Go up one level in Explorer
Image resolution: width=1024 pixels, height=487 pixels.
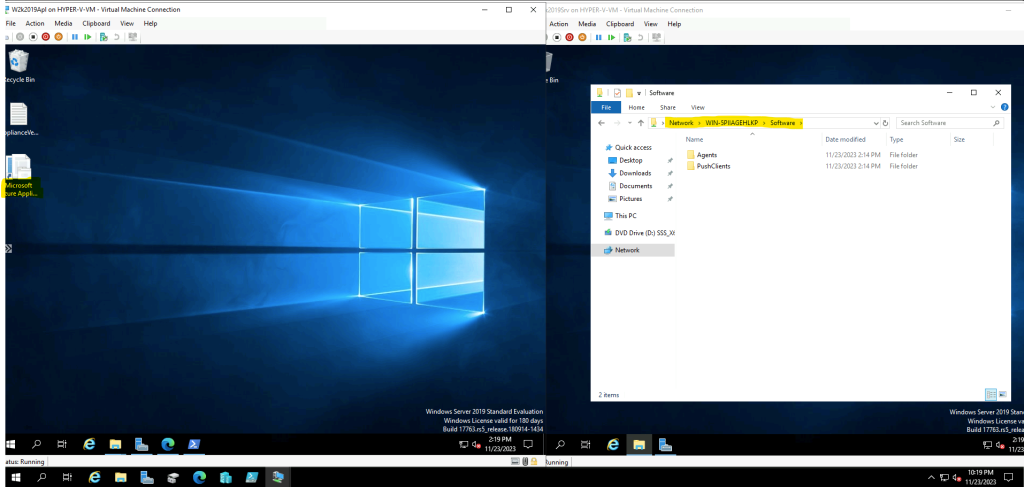[x=641, y=123]
